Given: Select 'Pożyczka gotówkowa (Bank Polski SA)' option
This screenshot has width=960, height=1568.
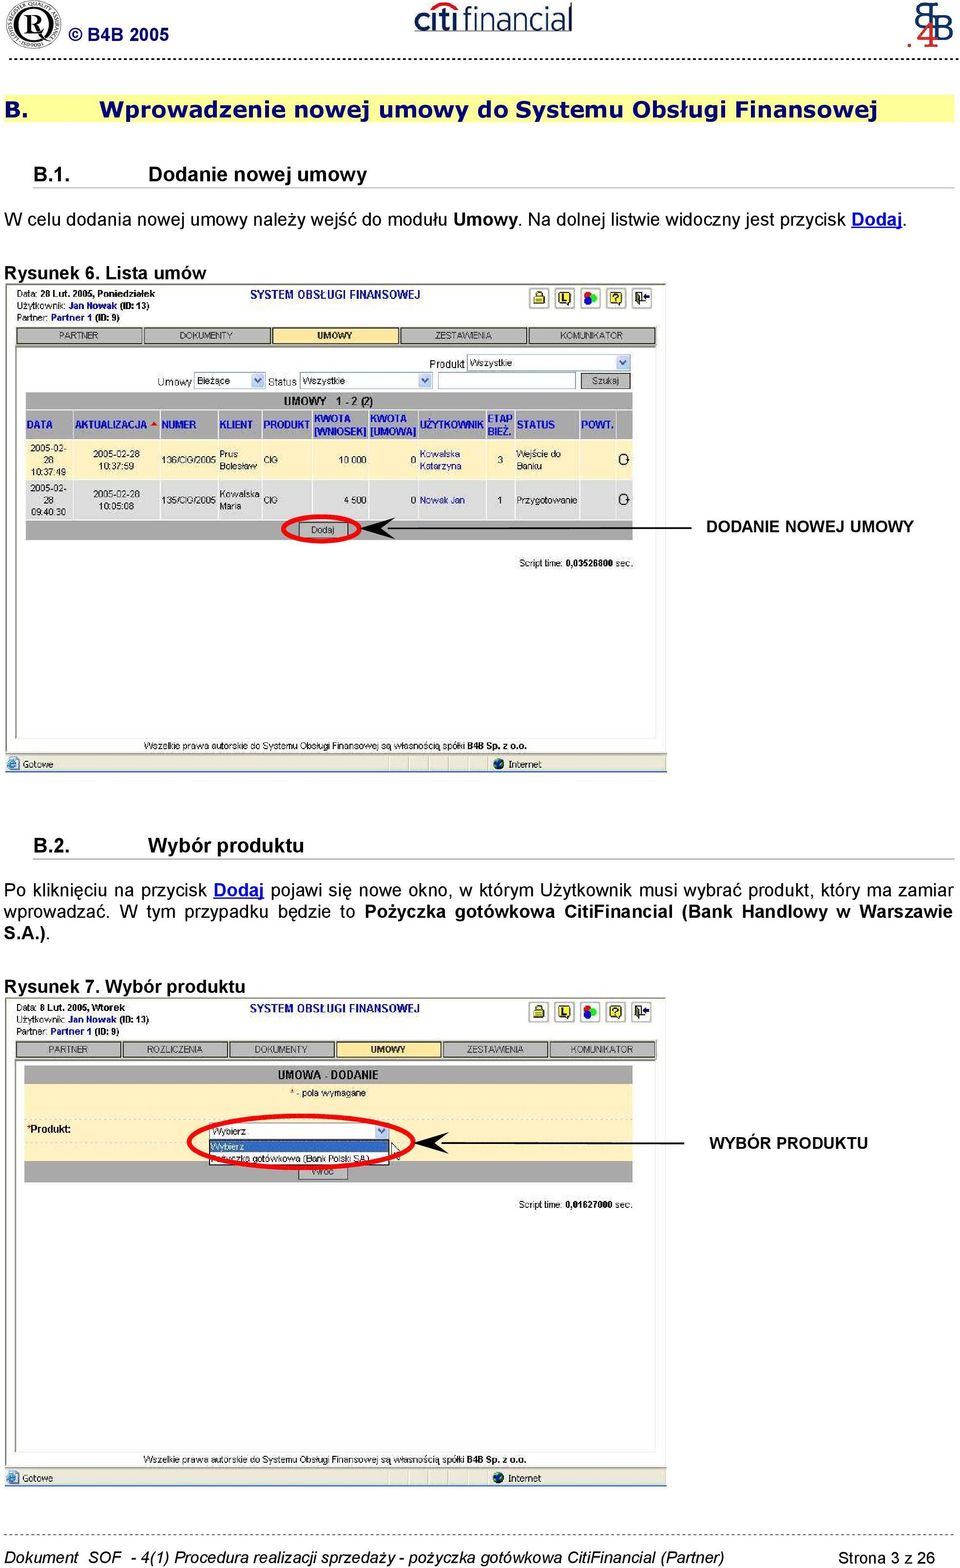Looking at the screenshot, I should 298,1159.
